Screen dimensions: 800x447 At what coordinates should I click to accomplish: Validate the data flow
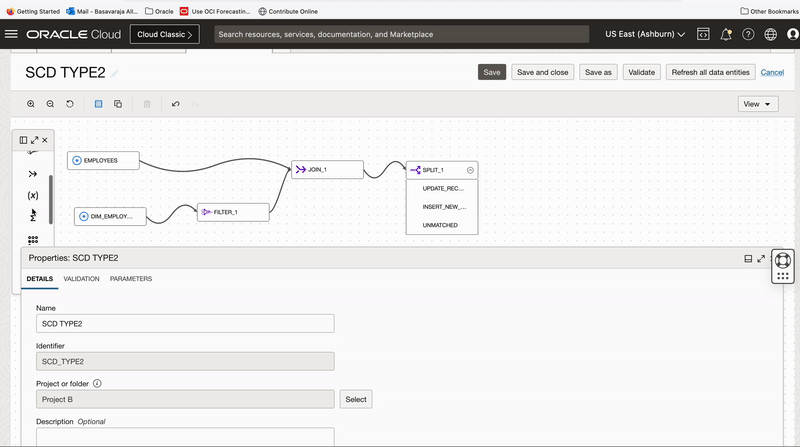point(641,72)
